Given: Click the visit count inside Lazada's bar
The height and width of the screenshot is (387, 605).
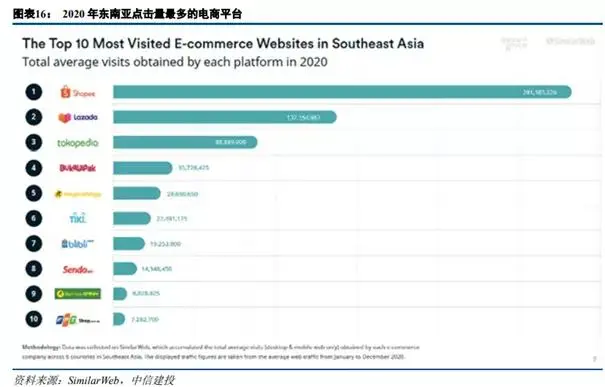Looking at the screenshot, I should click(x=304, y=117).
